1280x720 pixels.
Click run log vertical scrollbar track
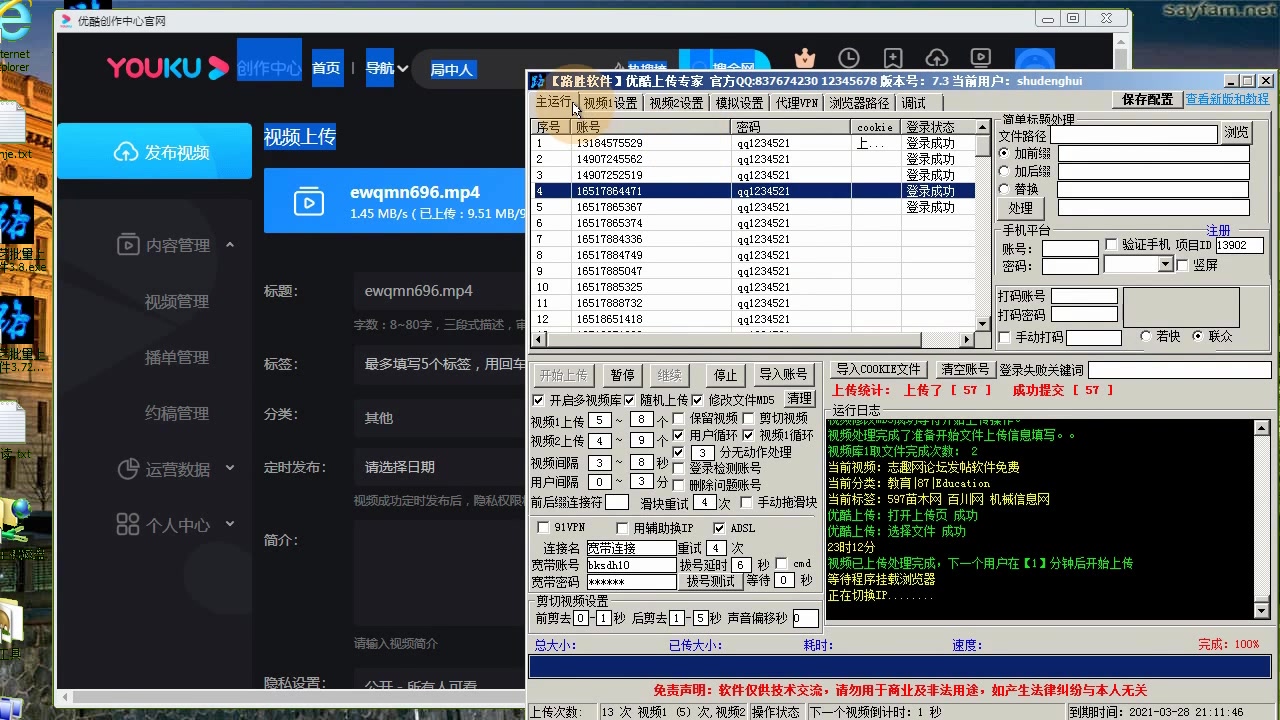pos(1260,520)
